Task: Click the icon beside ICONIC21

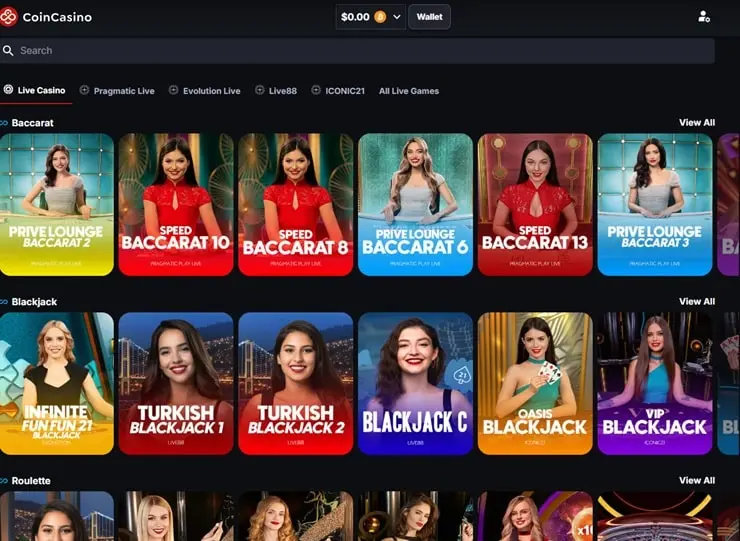Action: point(316,90)
